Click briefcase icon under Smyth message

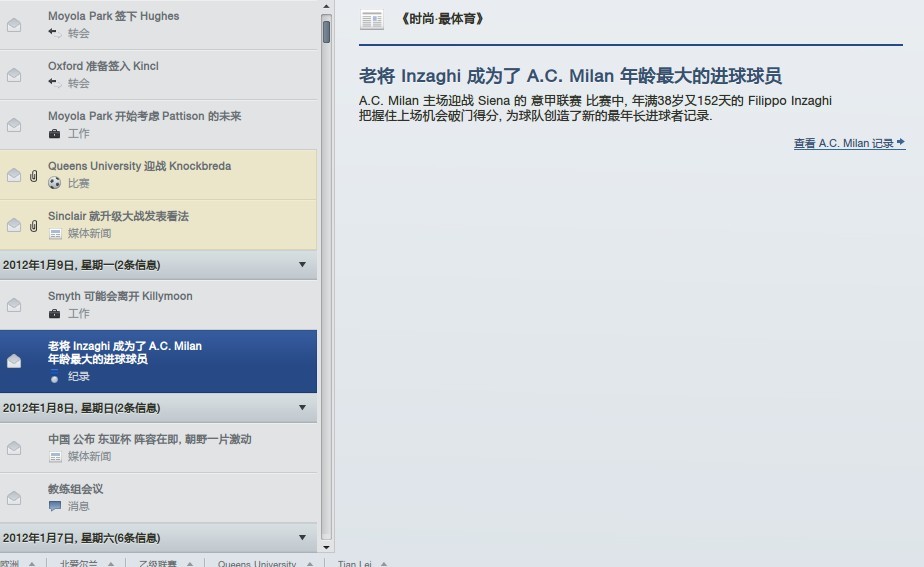point(54,314)
